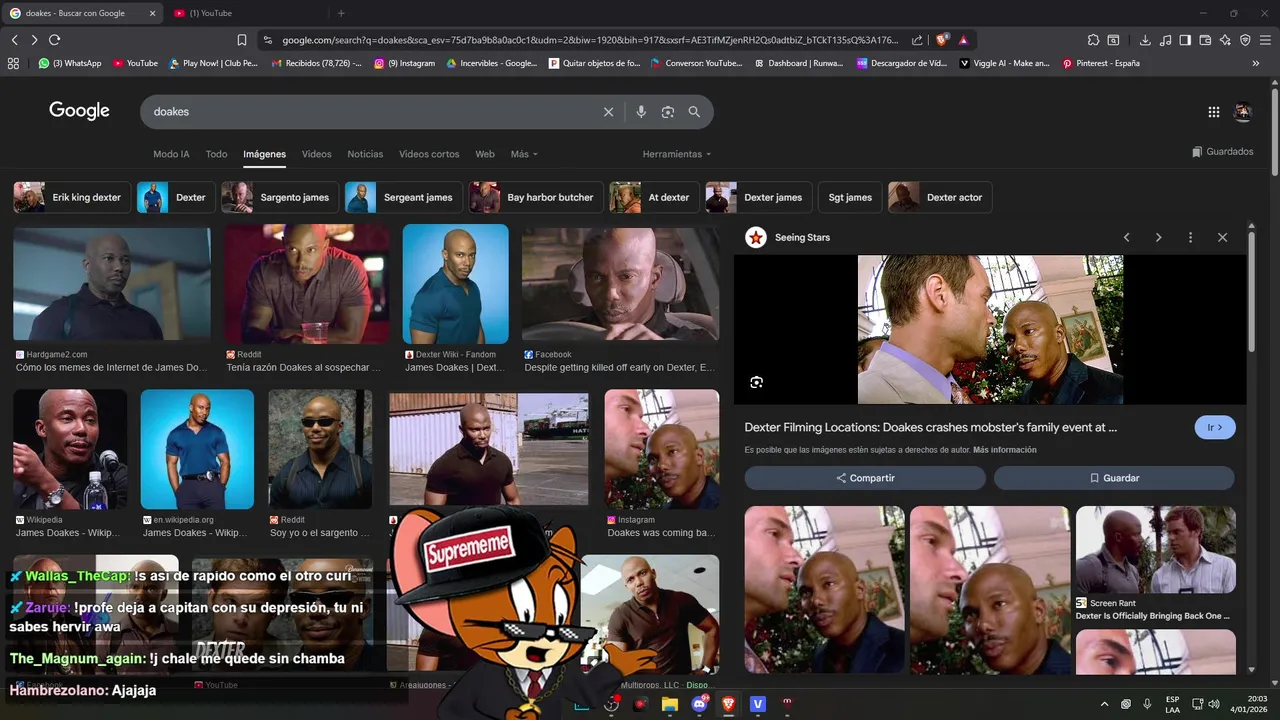Select the Erik king dexter chip
Image resolution: width=1280 pixels, height=720 pixels.
click(70, 197)
